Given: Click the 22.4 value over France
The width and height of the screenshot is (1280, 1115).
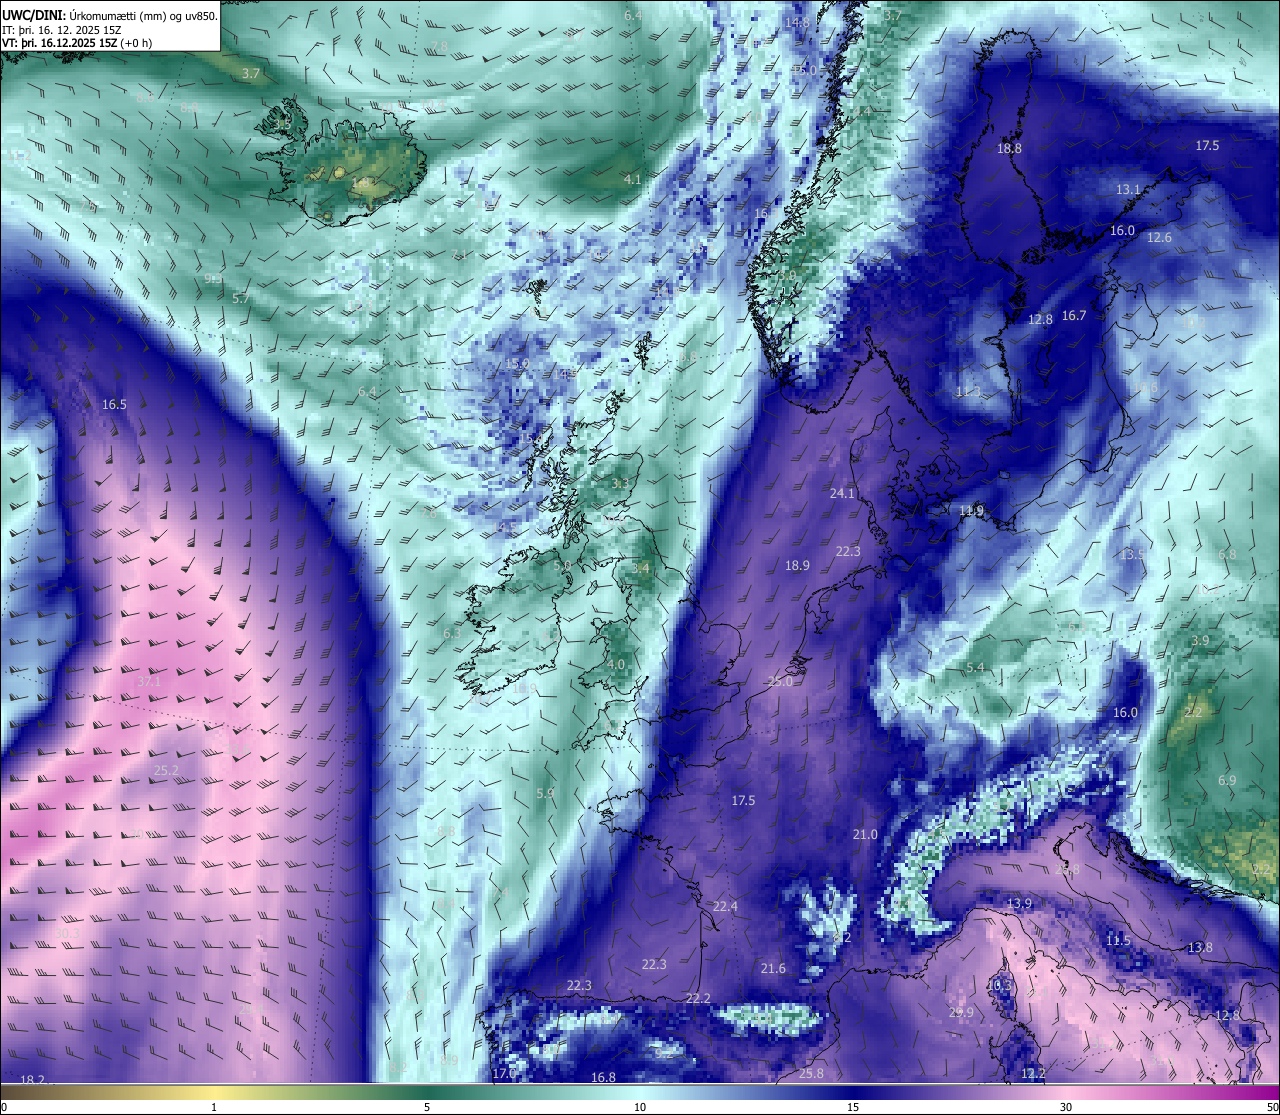Looking at the screenshot, I should click(725, 906).
